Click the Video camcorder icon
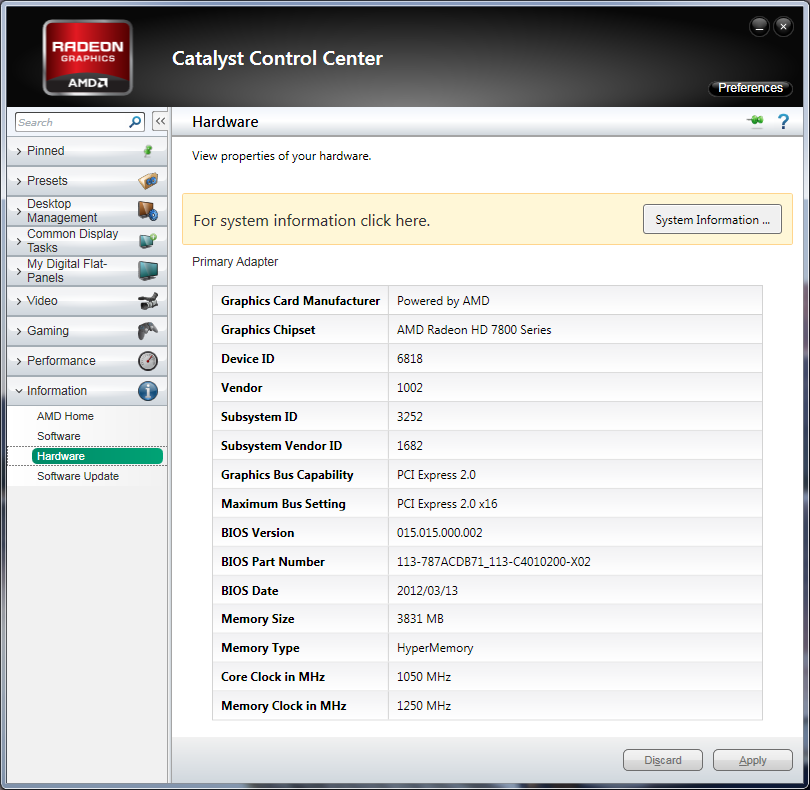This screenshot has height=790, width=810. point(148,301)
